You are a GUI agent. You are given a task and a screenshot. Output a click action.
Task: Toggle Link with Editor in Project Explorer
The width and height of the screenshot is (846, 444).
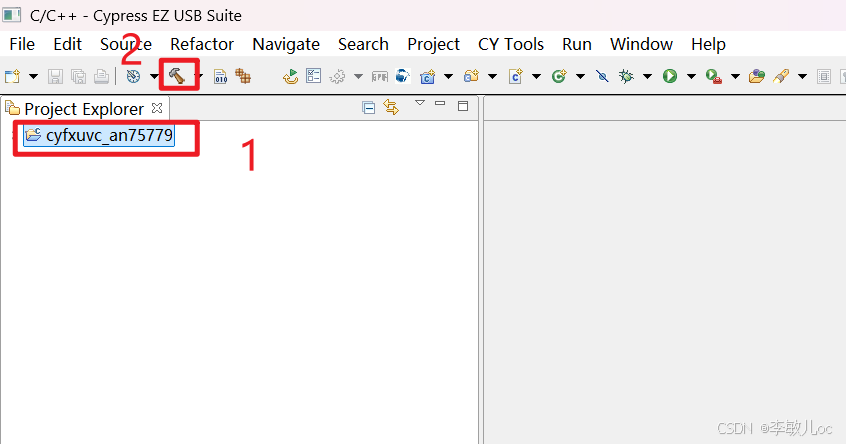pos(391,107)
